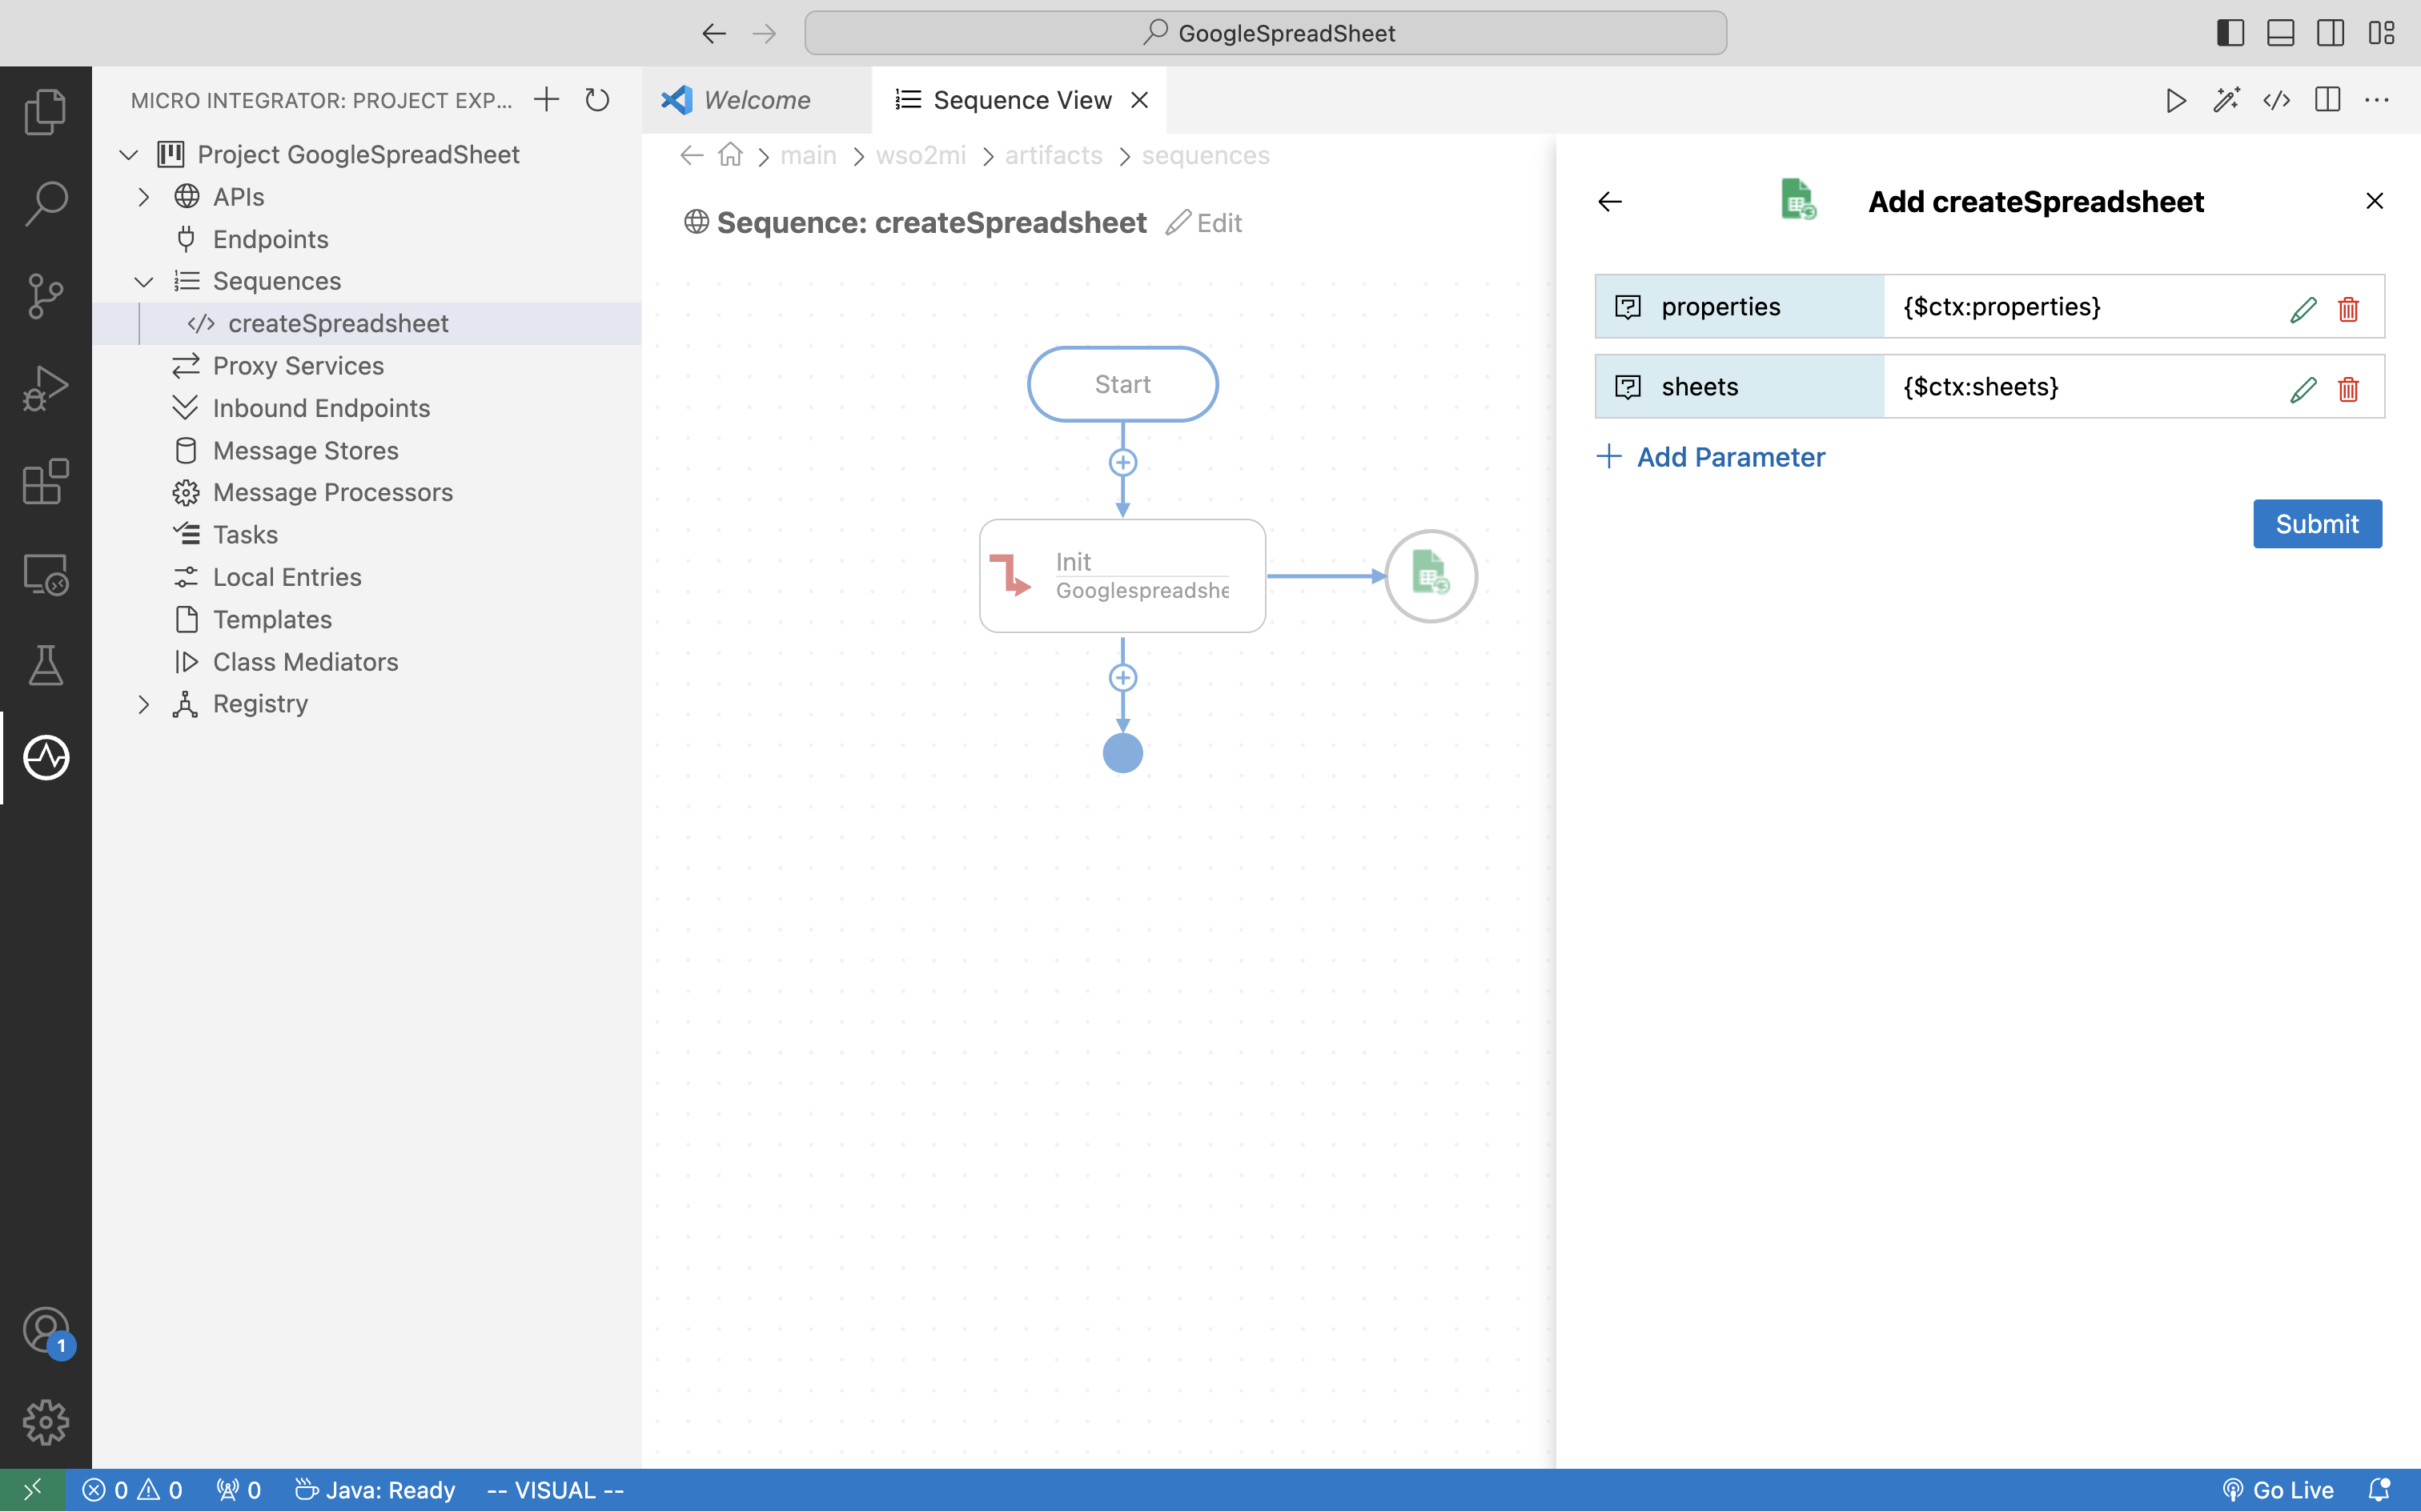Open More Actions ellipsis menu

[2377, 100]
